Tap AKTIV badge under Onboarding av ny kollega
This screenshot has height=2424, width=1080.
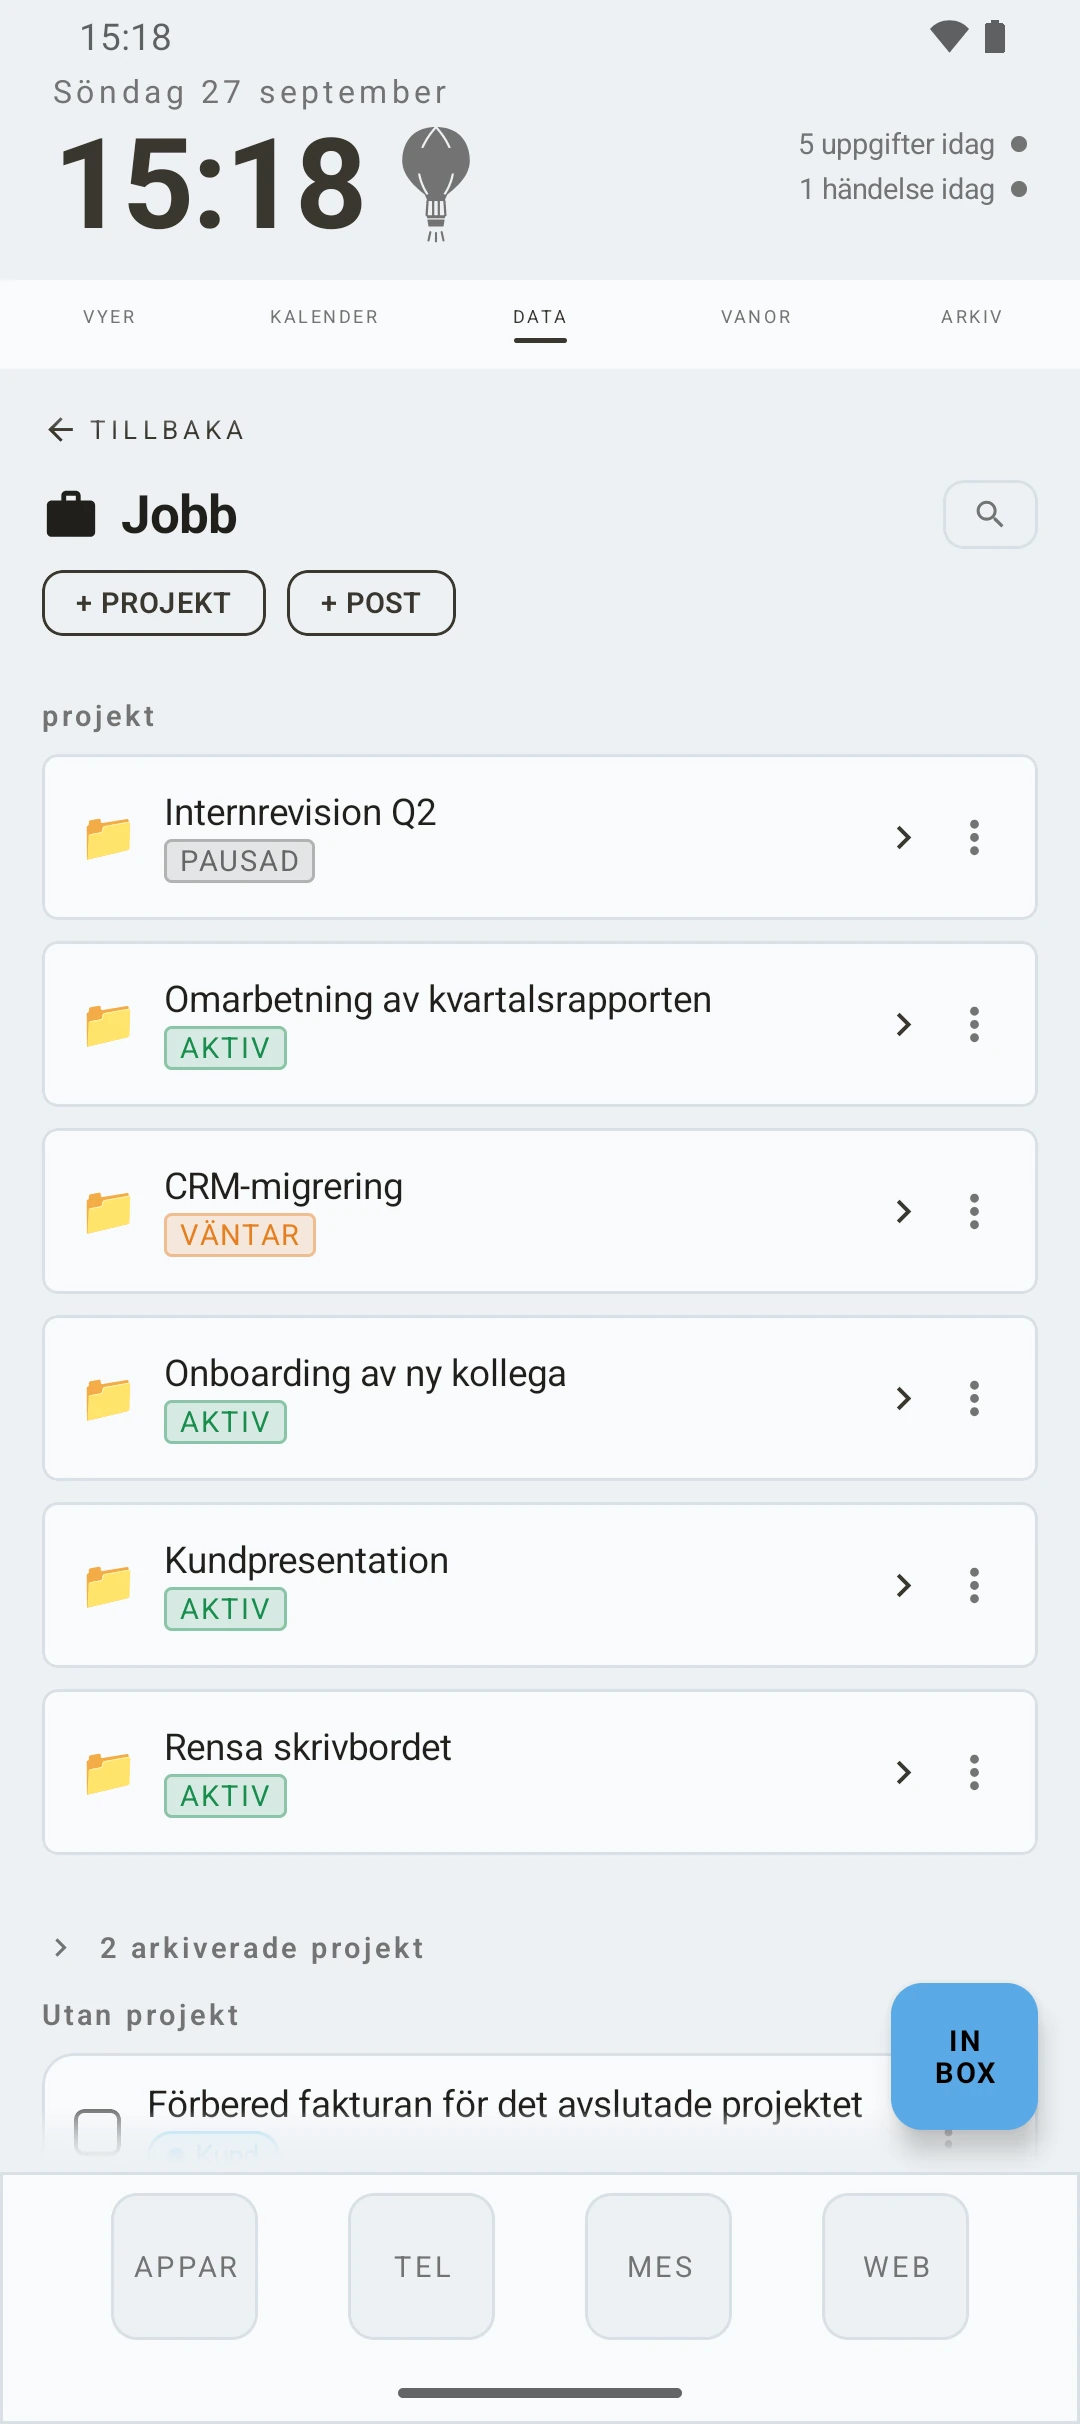click(225, 1422)
